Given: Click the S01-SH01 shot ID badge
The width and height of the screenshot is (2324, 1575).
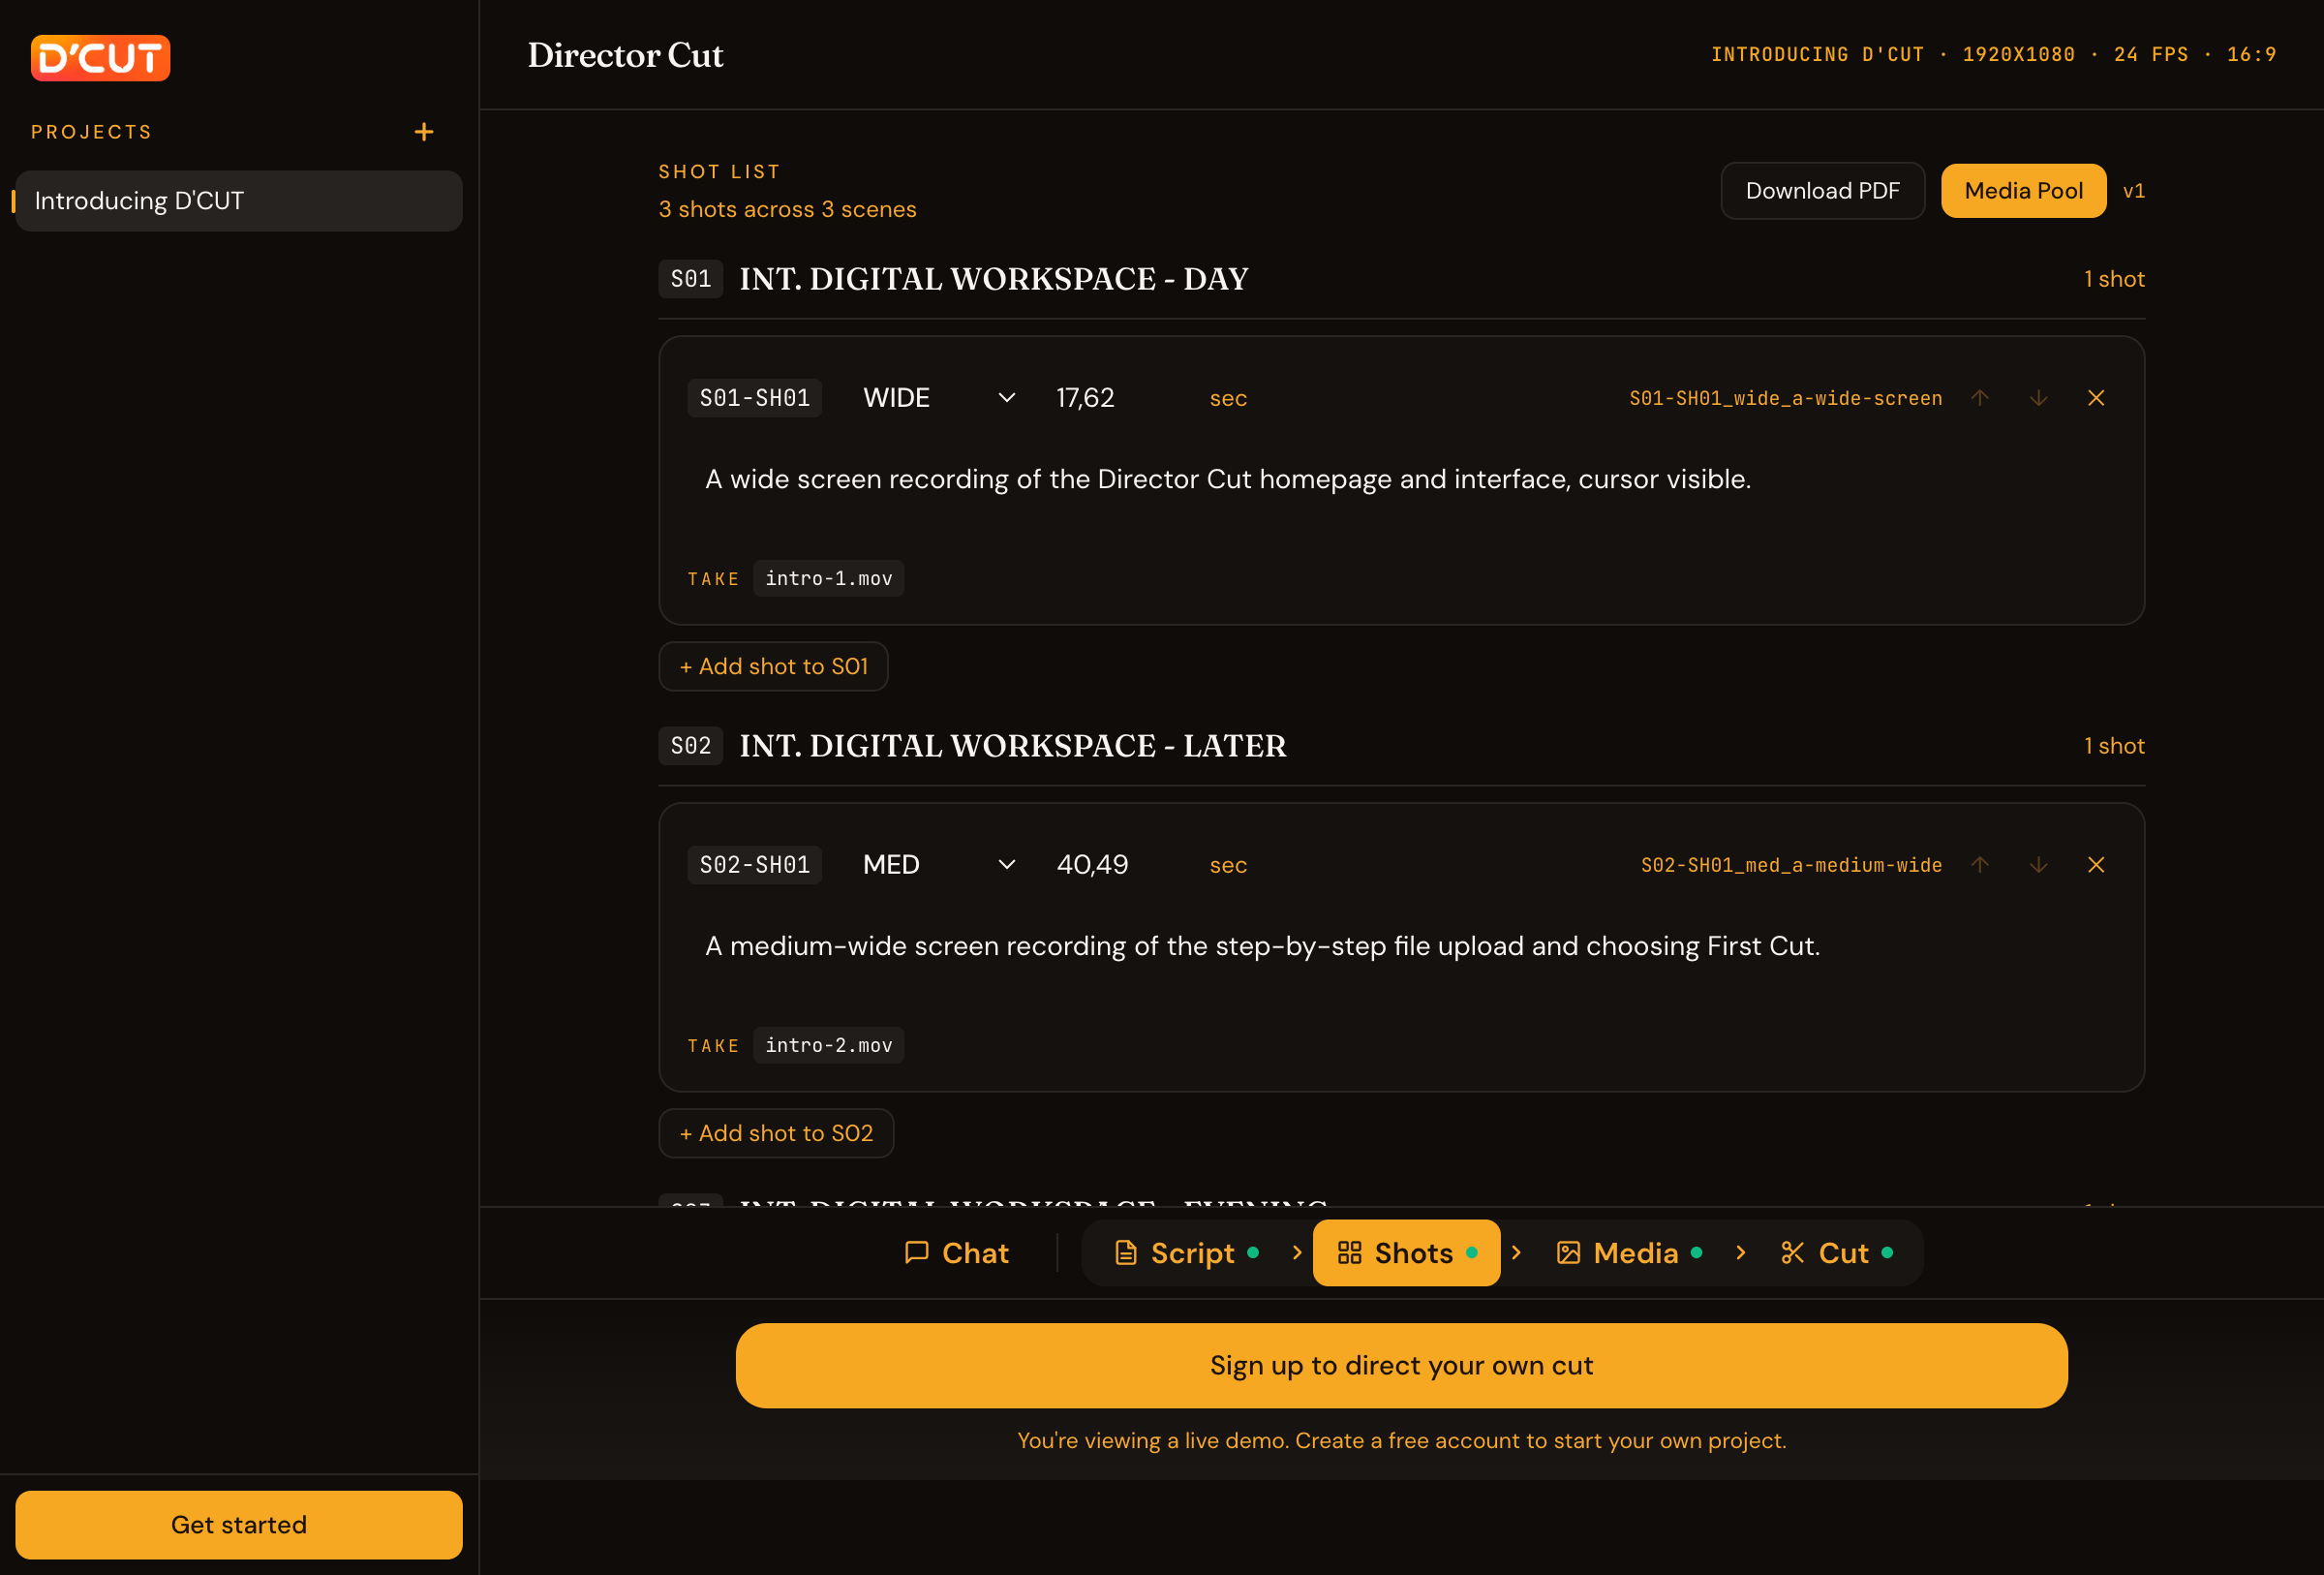Looking at the screenshot, I should click(x=754, y=398).
